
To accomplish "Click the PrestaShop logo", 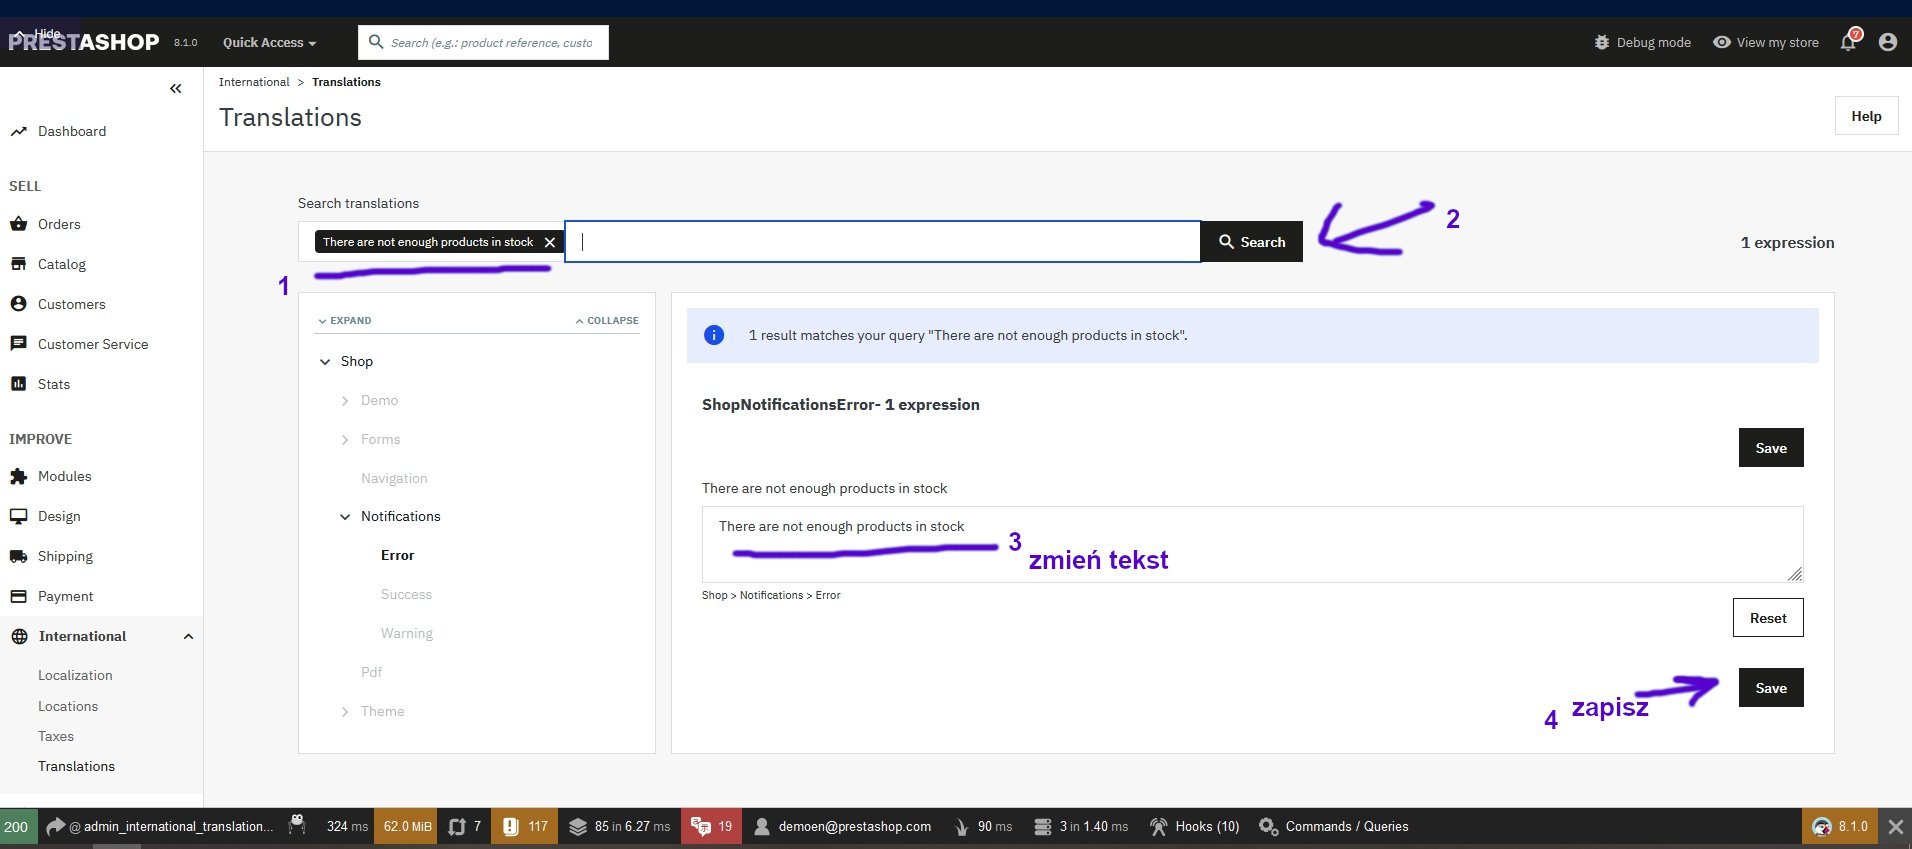I will pyautogui.click(x=84, y=42).
